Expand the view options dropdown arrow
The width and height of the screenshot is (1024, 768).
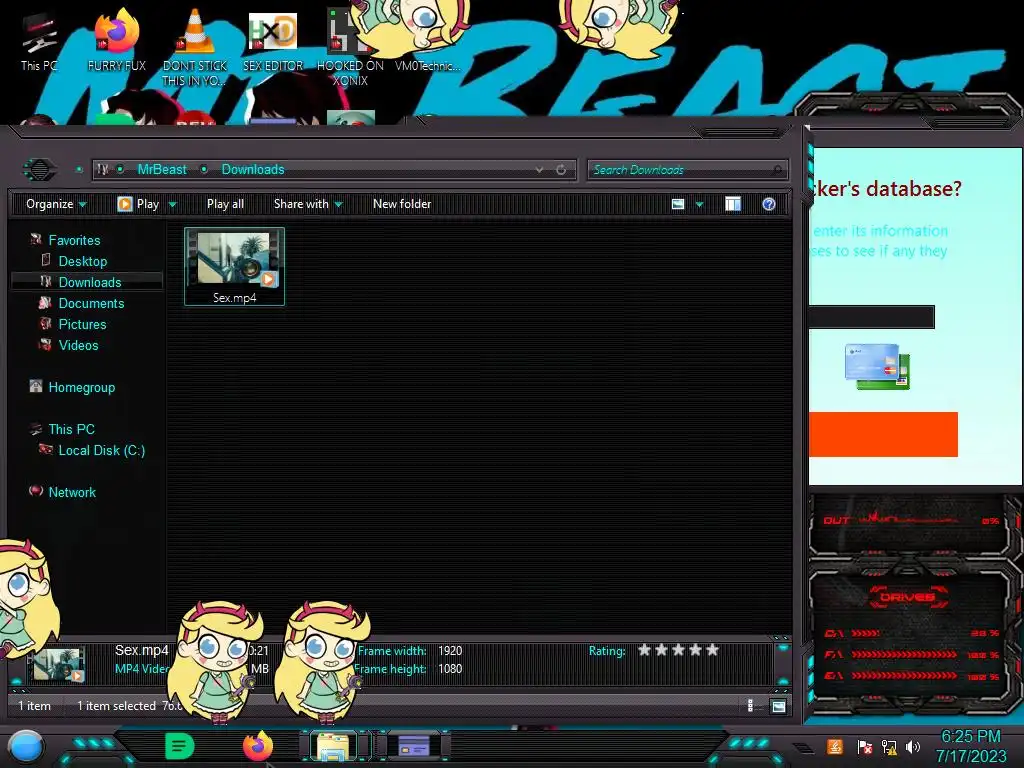pos(699,204)
